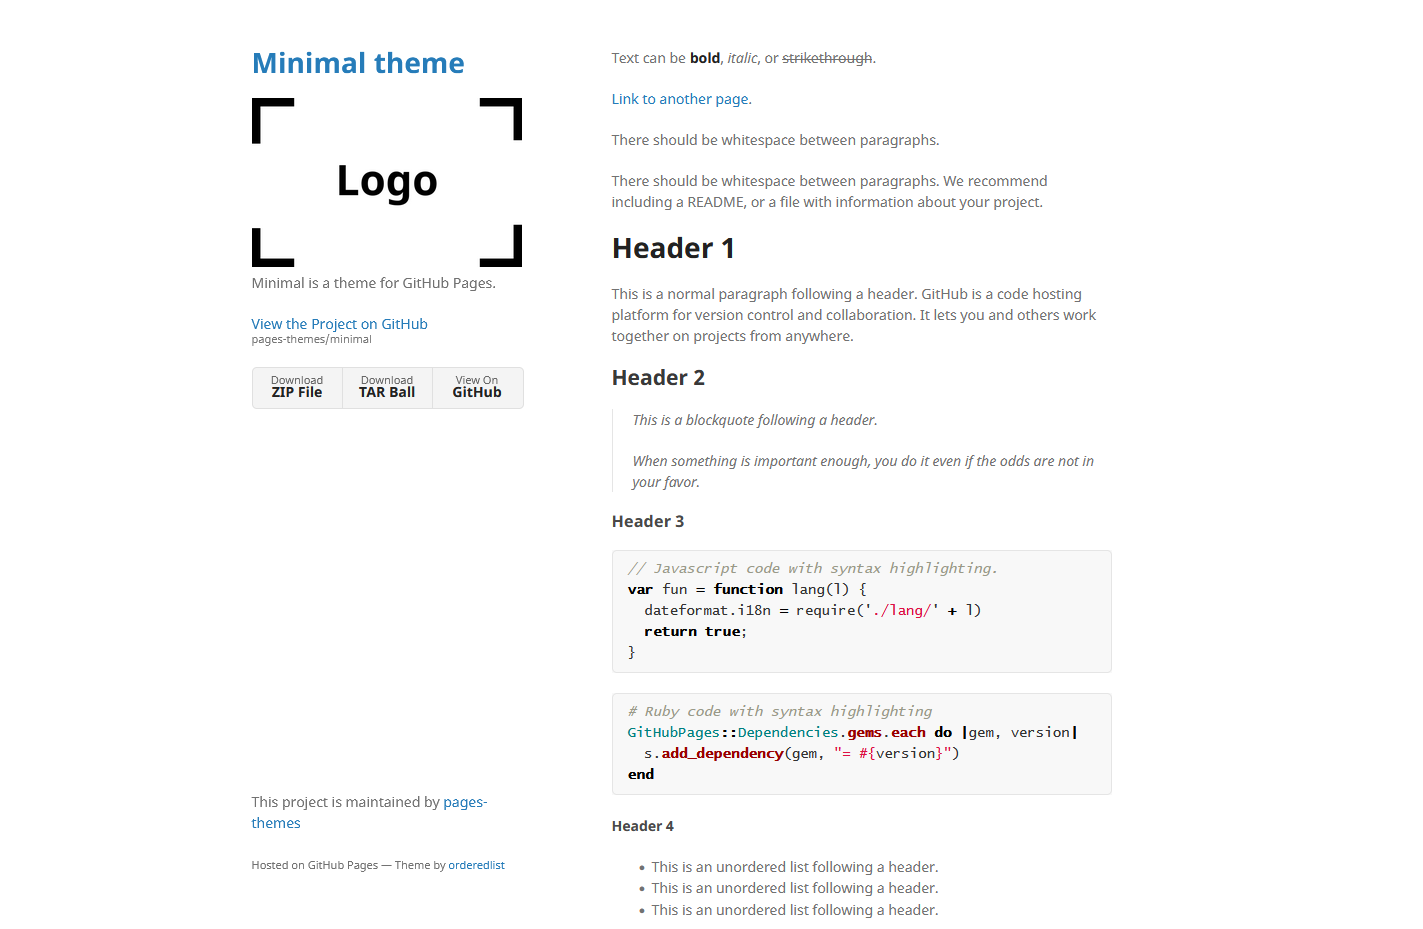The image size is (1423, 929).
Task: Click the Minimal theme site title
Action: [358, 63]
